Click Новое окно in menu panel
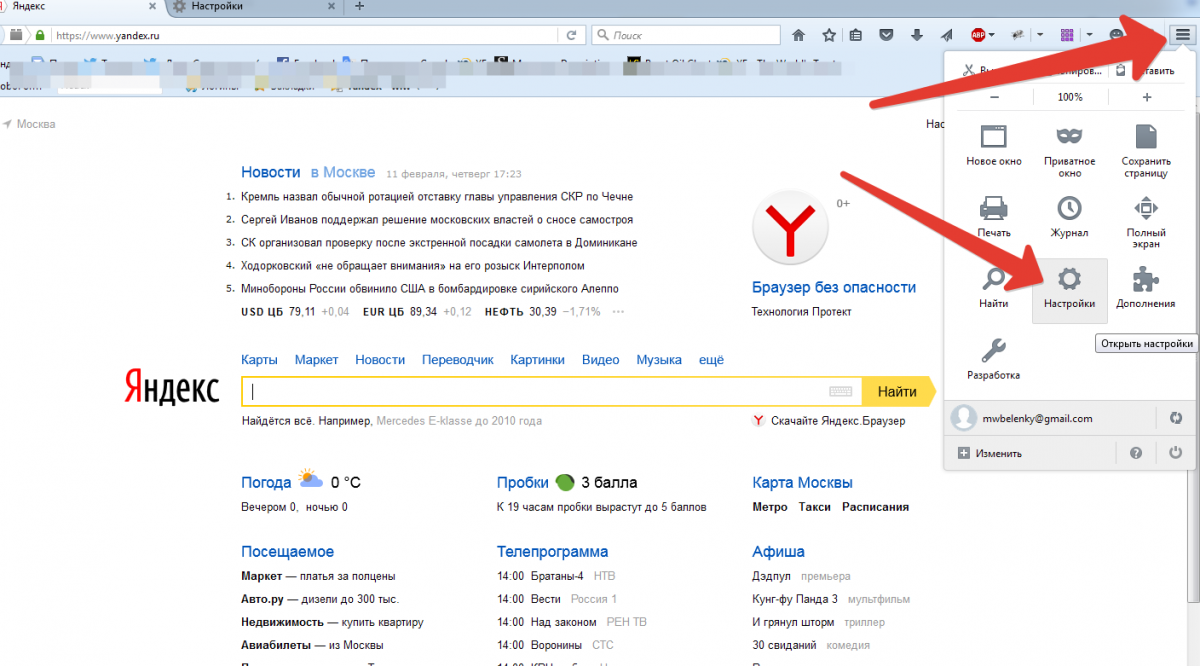Image resolution: width=1200 pixels, height=666 pixels. (993, 145)
